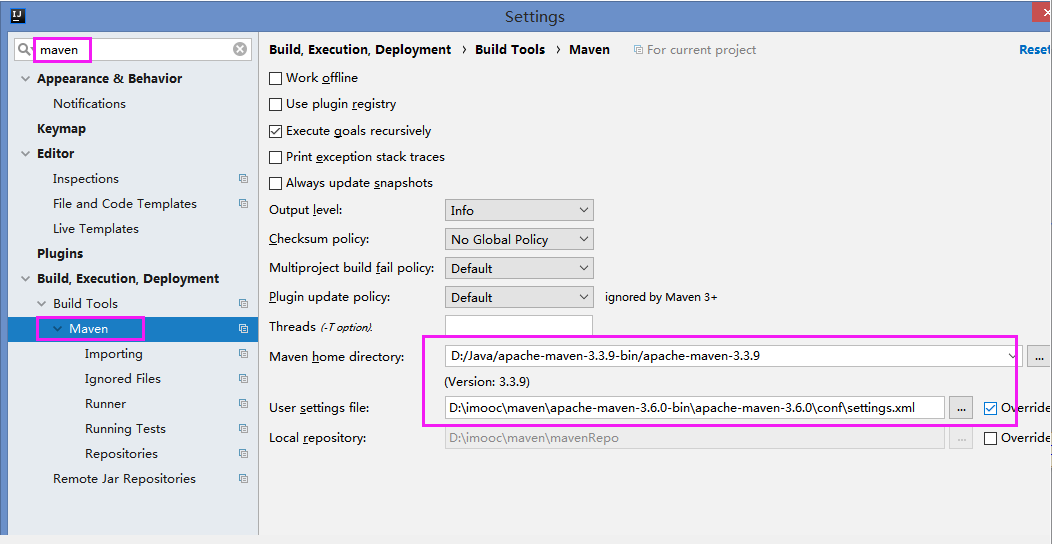Select Running Tests under Maven
The width and height of the screenshot is (1052, 544).
point(125,429)
